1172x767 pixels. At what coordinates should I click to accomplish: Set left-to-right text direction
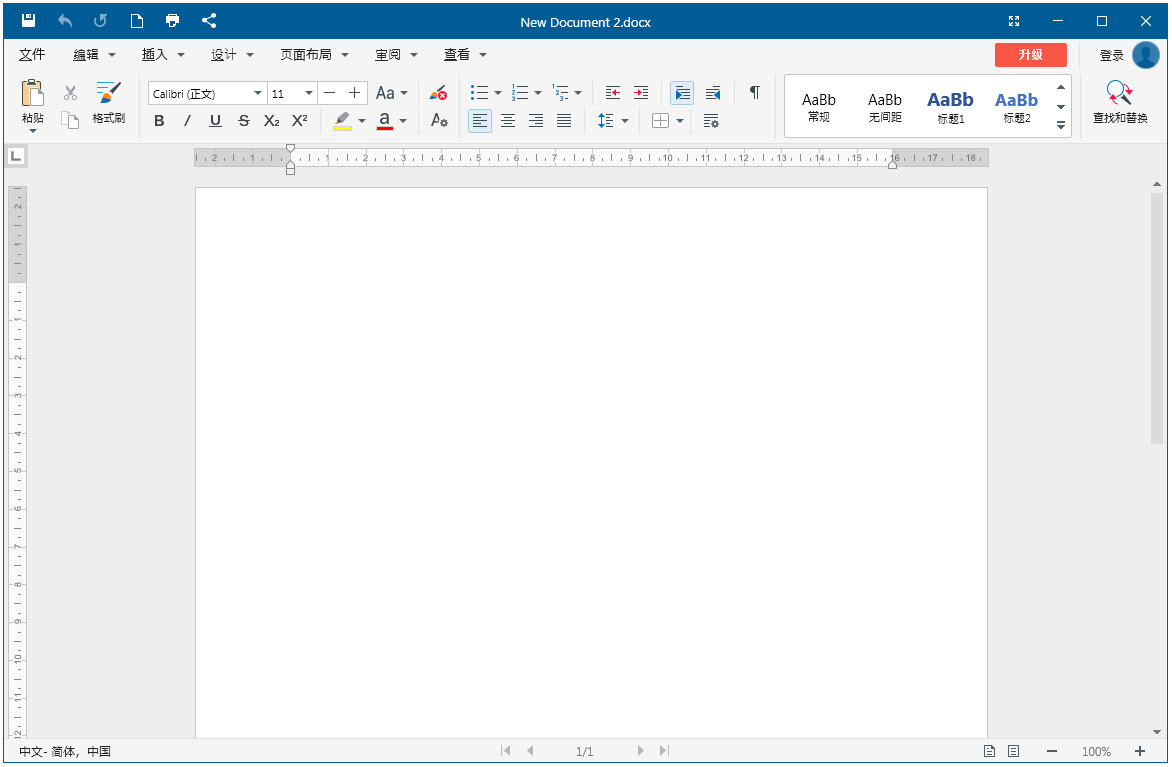[x=682, y=93]
